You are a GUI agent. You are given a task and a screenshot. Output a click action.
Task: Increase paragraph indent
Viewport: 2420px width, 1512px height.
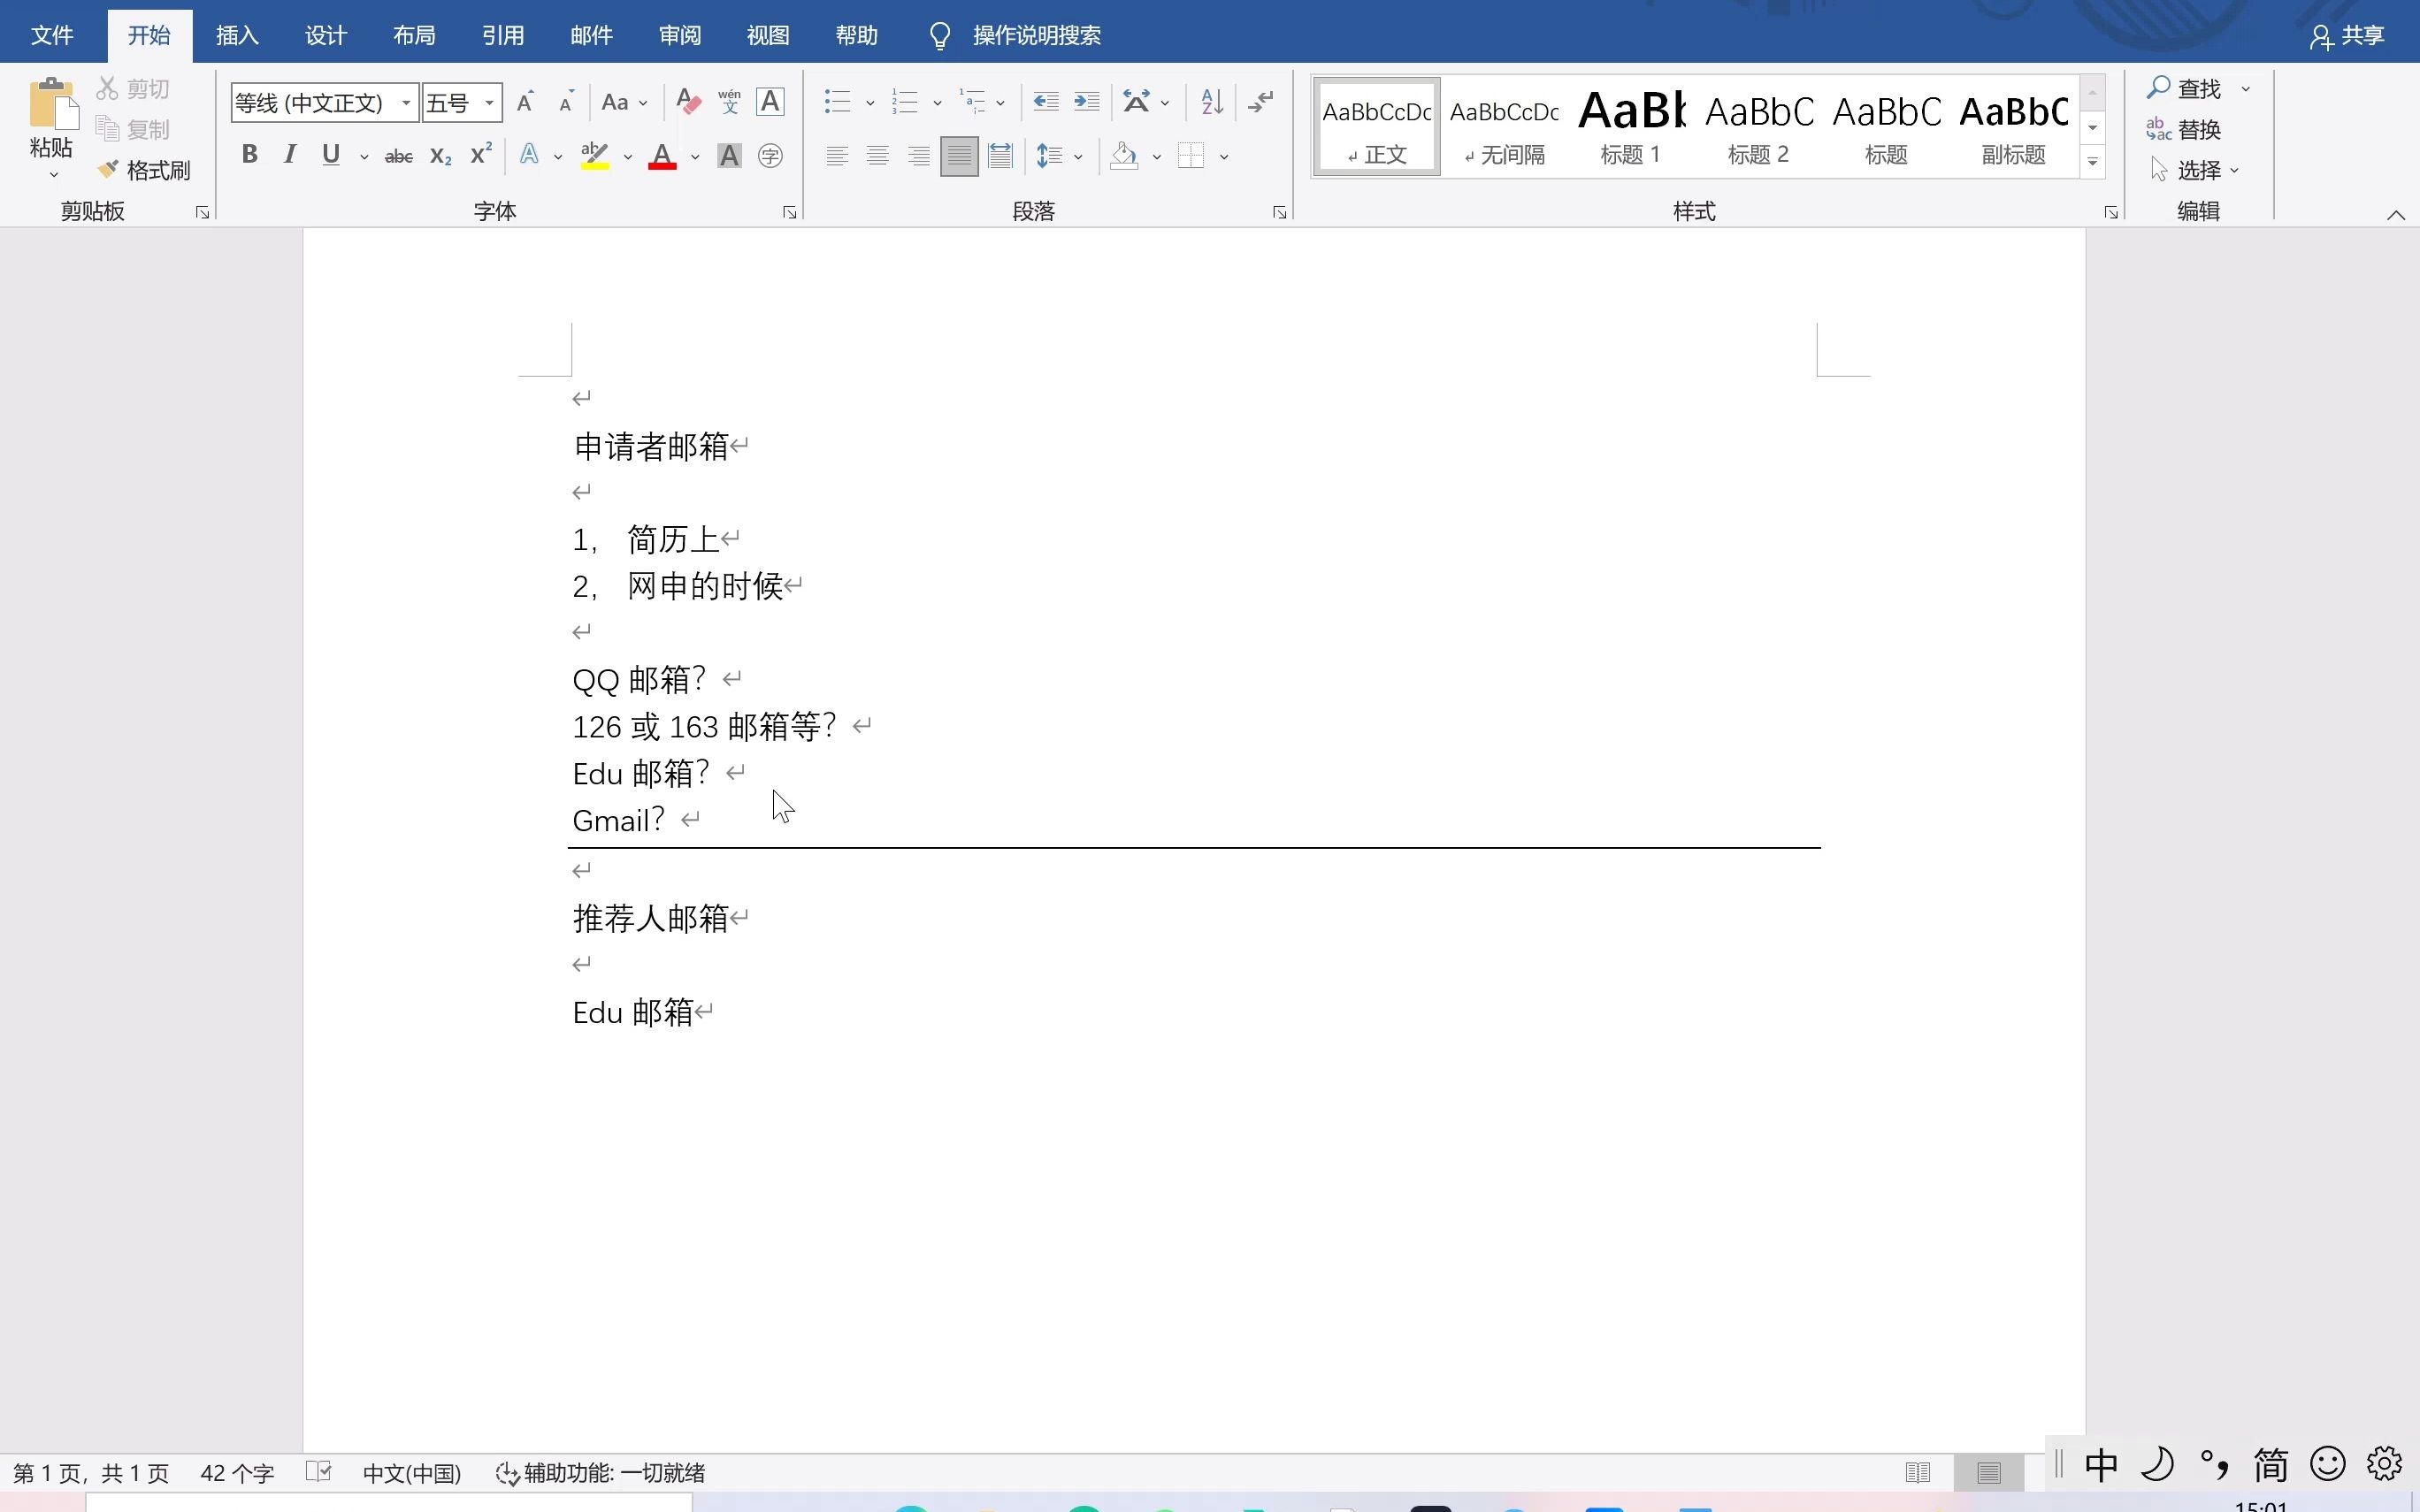pos(1087,102)
